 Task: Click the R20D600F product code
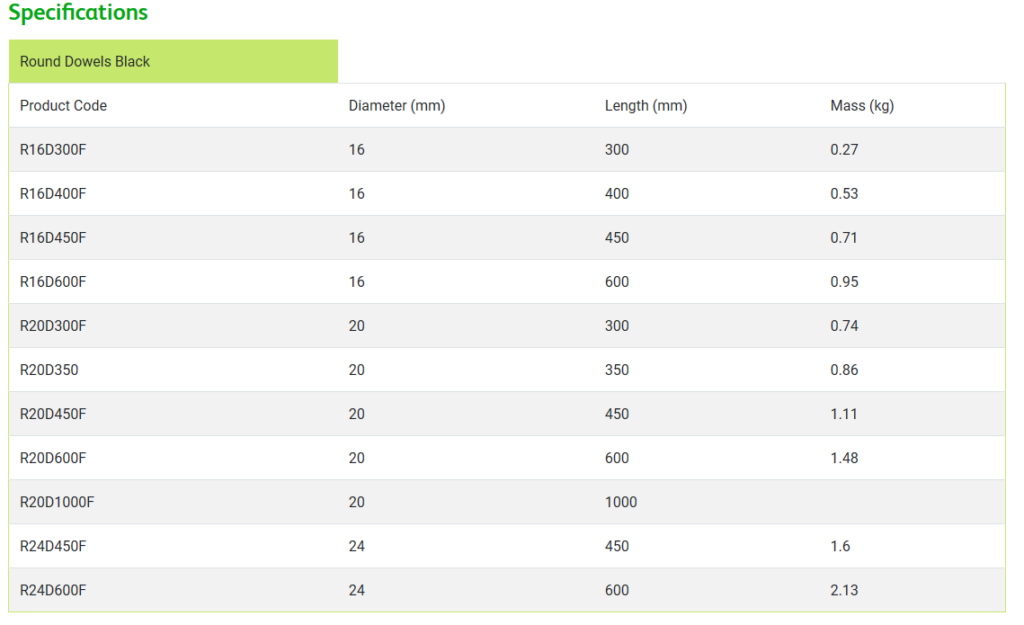click(x=53, y=458)
